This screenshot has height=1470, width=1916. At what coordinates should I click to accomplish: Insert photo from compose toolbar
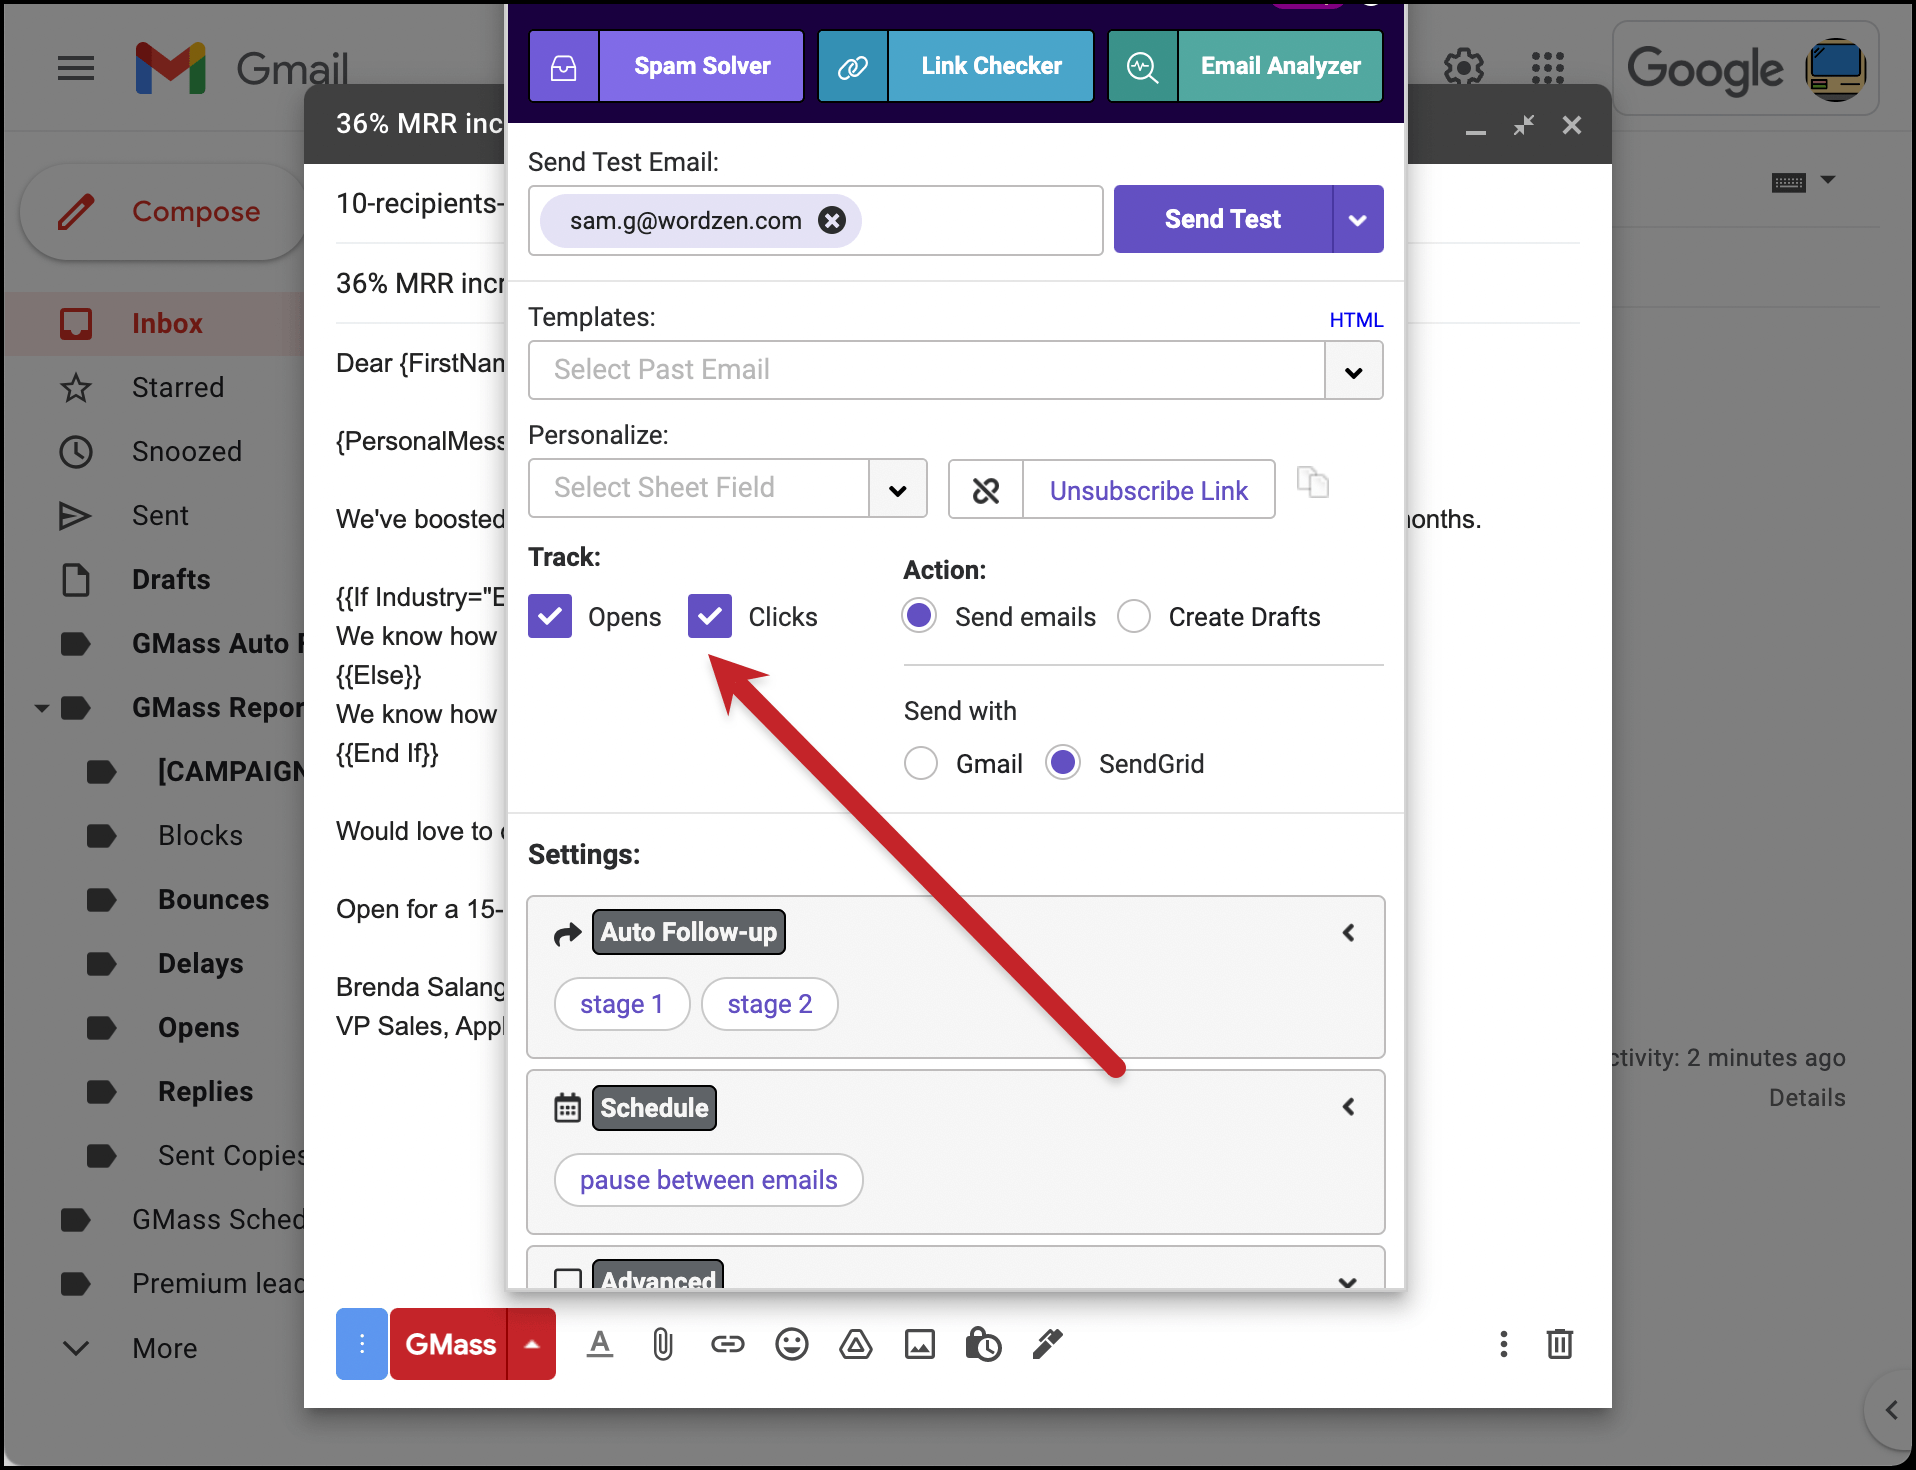pos(920,1345)
